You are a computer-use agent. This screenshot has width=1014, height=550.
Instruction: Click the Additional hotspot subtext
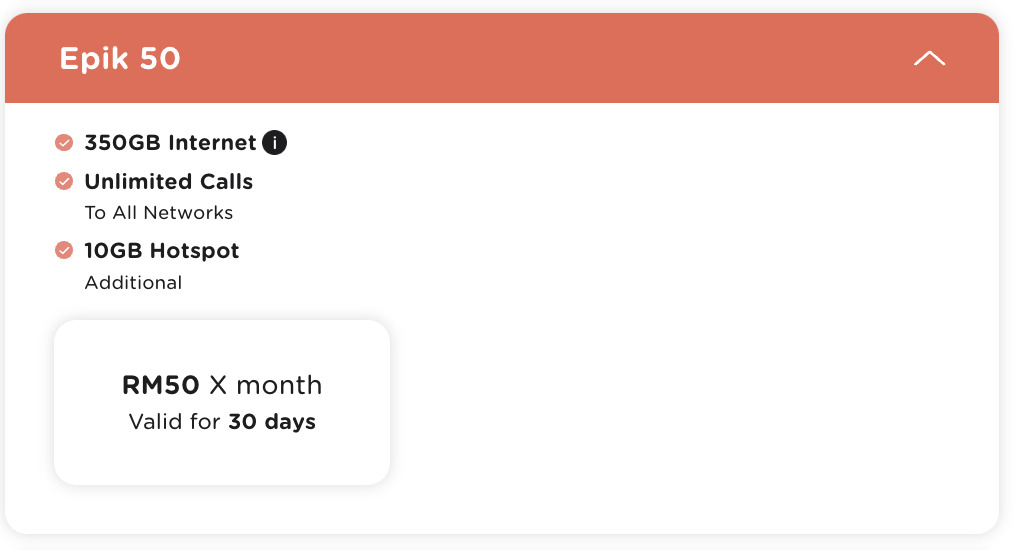133,282
